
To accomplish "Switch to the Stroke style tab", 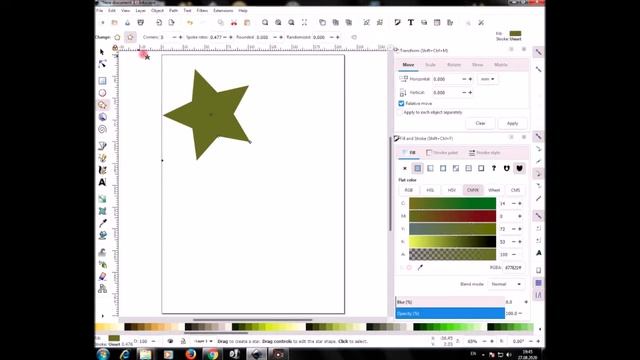I will (x=484, y=153).
